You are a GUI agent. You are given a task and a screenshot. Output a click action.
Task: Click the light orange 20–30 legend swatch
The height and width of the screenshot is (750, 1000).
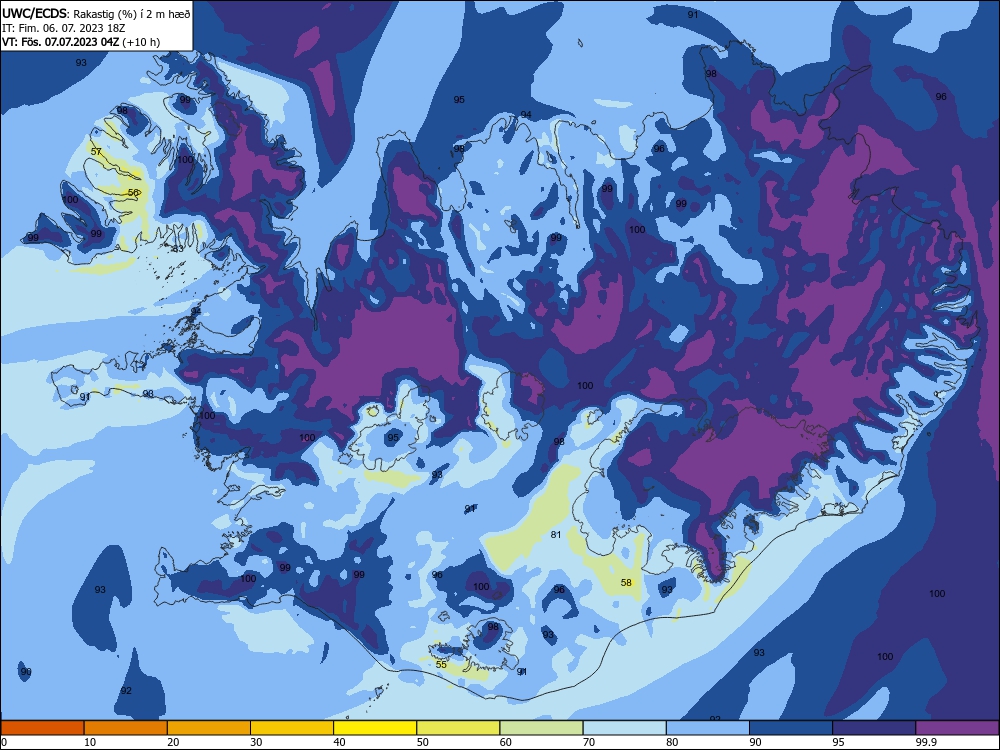[209, 728]
